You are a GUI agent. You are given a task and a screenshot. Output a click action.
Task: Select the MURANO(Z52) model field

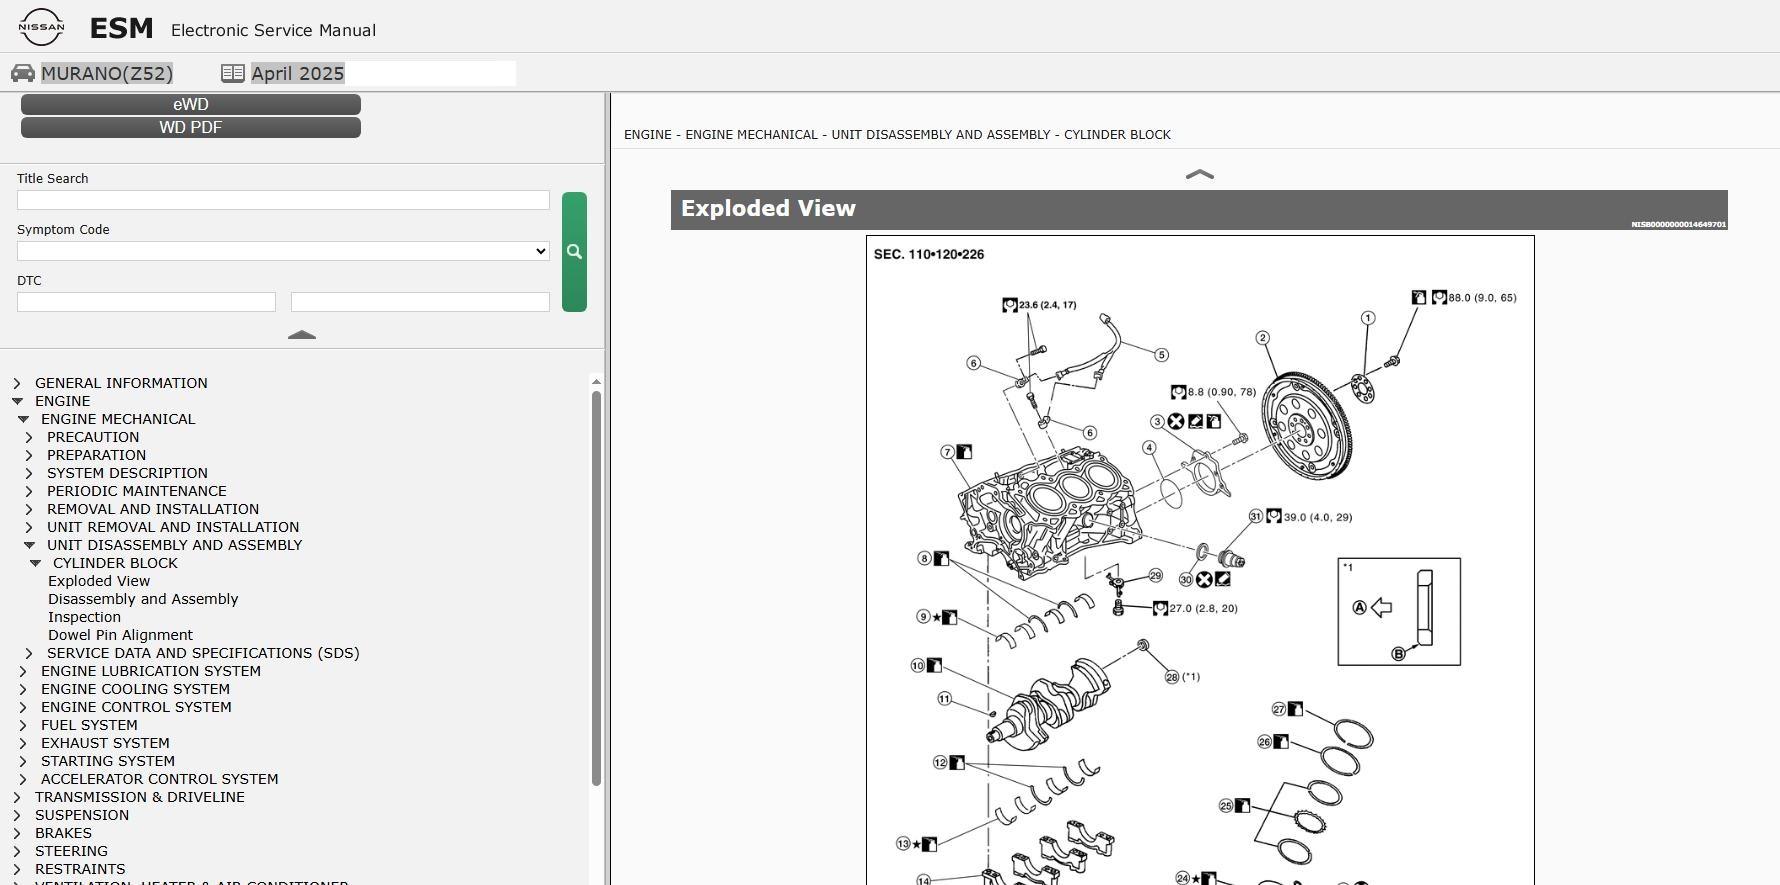[x=107, y=73]
